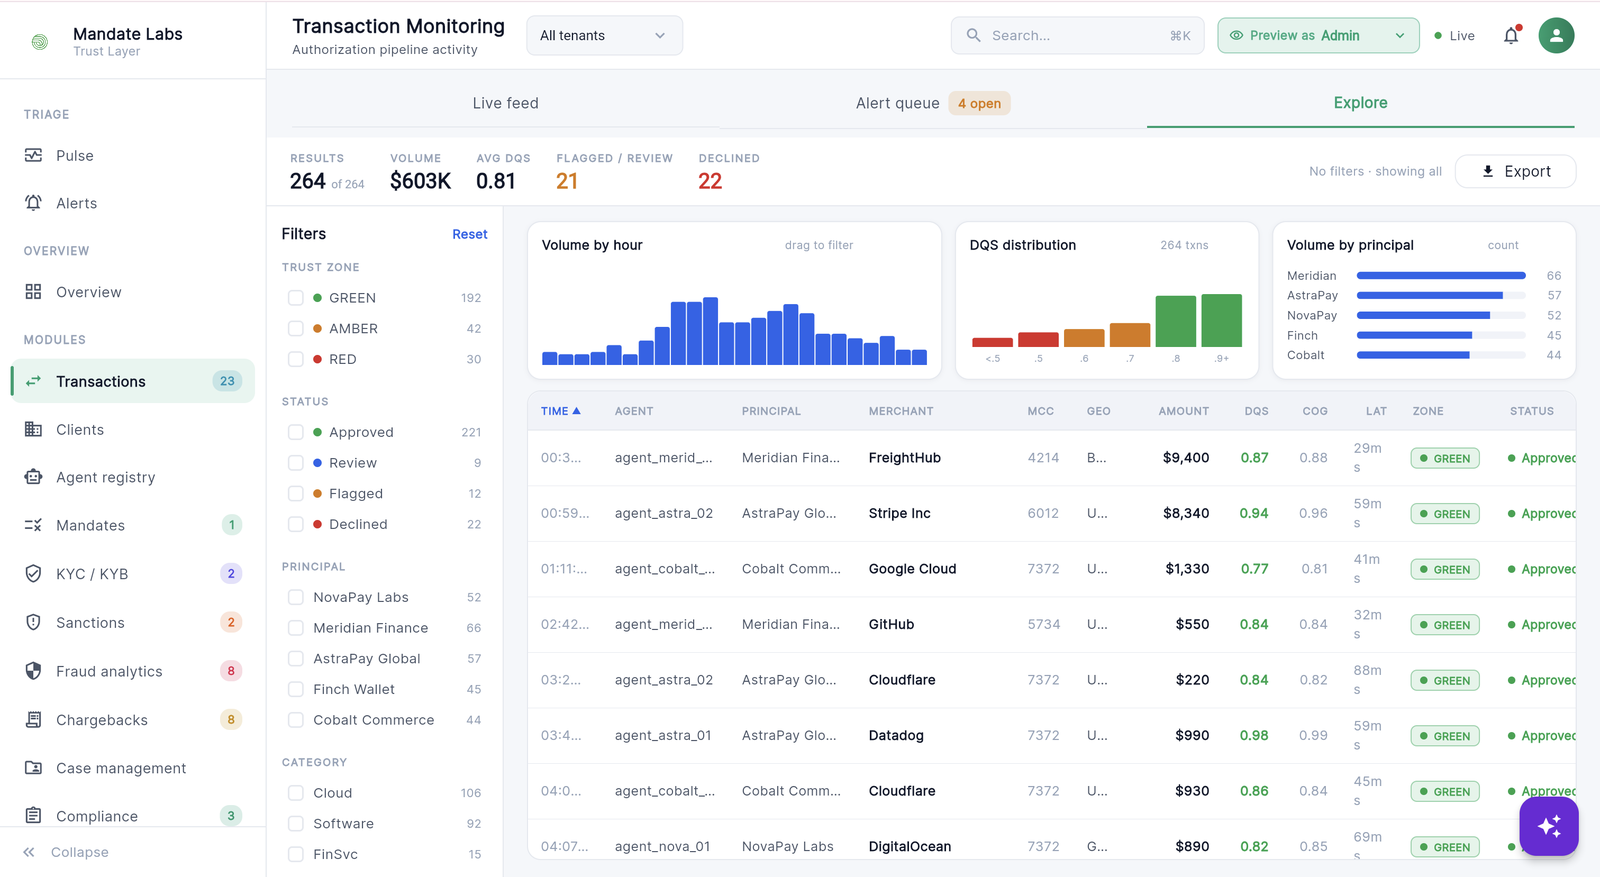Click the Mandates sidebar icon
1600x877 pixels.
pyautogui.click(x=33, y=525)
